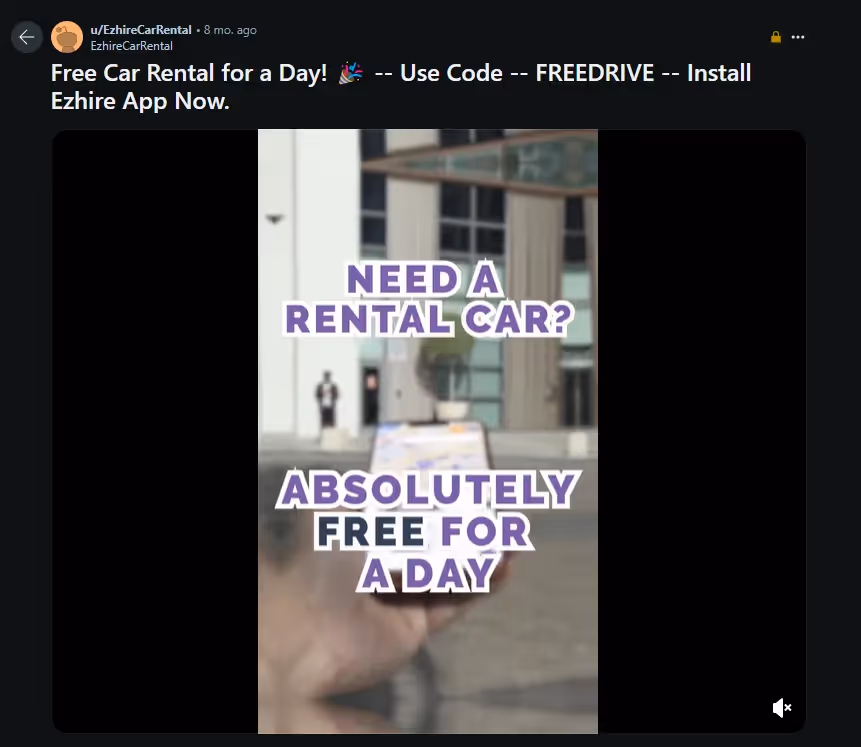Screen dimensions: 861x747
Task: Click the "8 mo. ago" timestamp
Action: [x=230, y=30]
